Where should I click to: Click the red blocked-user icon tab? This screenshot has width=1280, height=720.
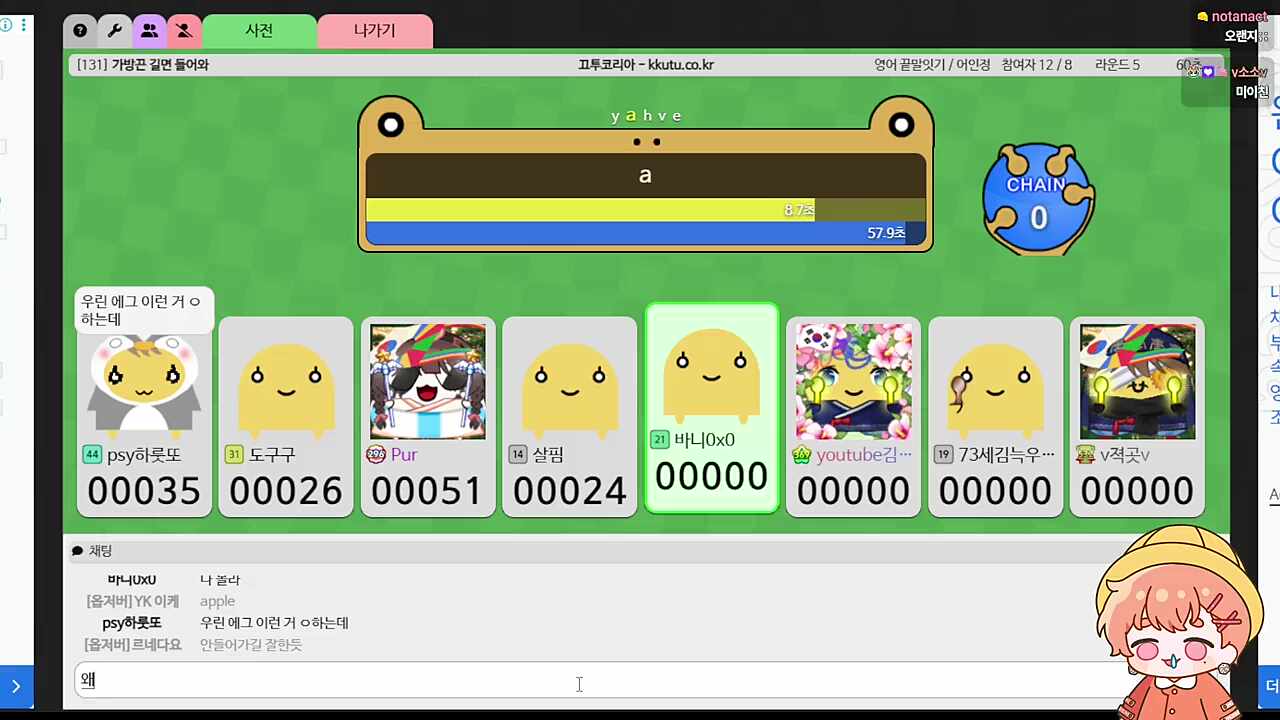pos(184,31)
